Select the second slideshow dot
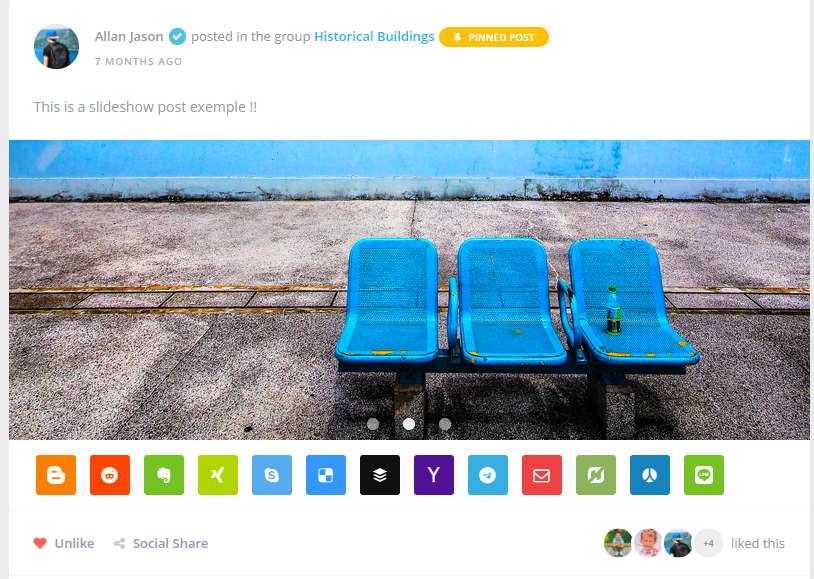The image size is (814, 579). [409, 424]
